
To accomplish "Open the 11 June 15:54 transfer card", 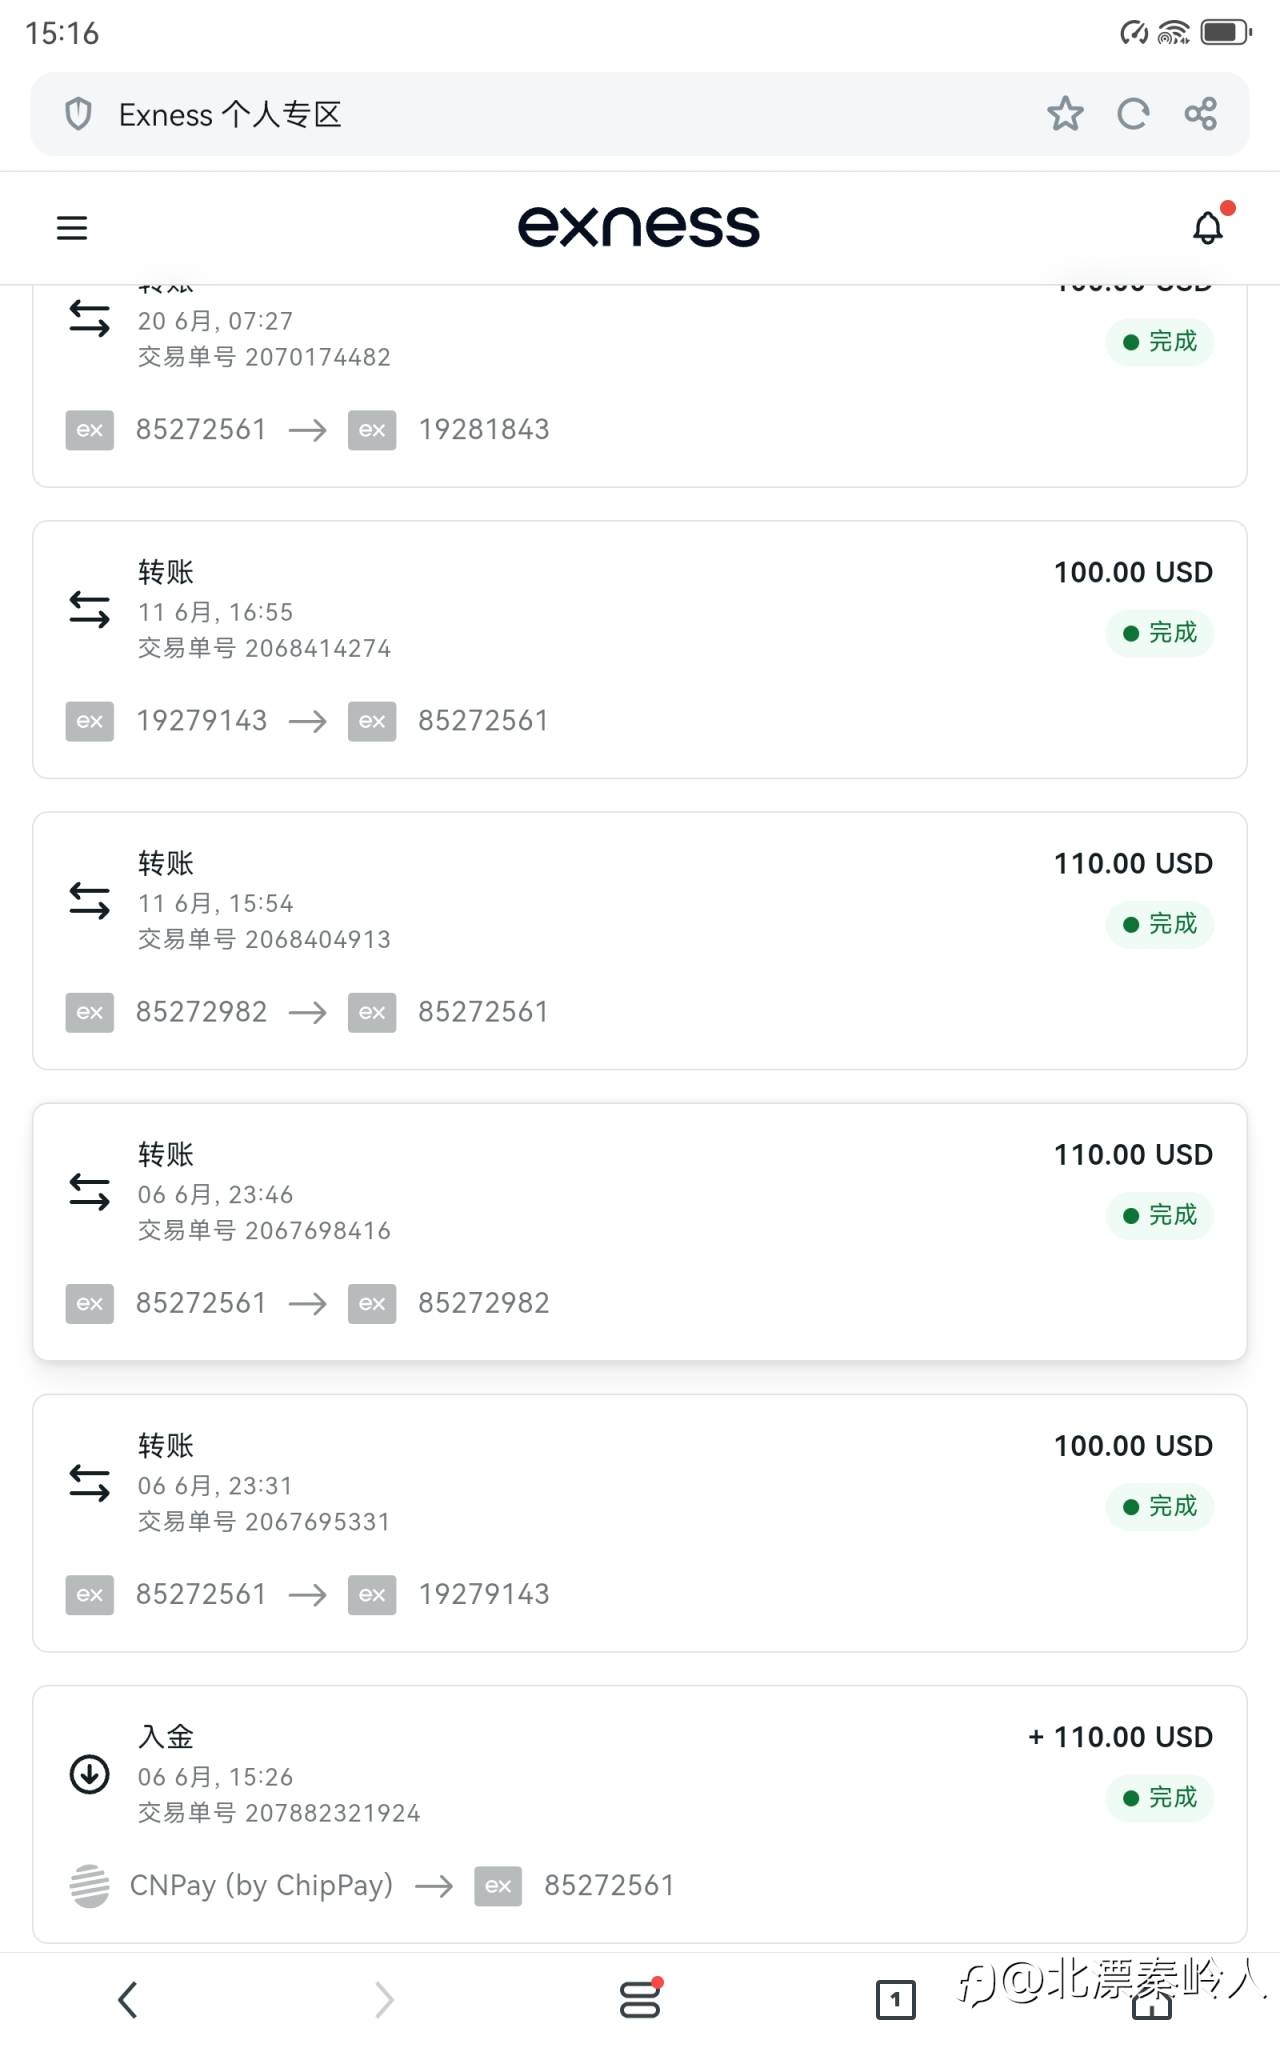I will pyautogui.click(x=640, y=940).
